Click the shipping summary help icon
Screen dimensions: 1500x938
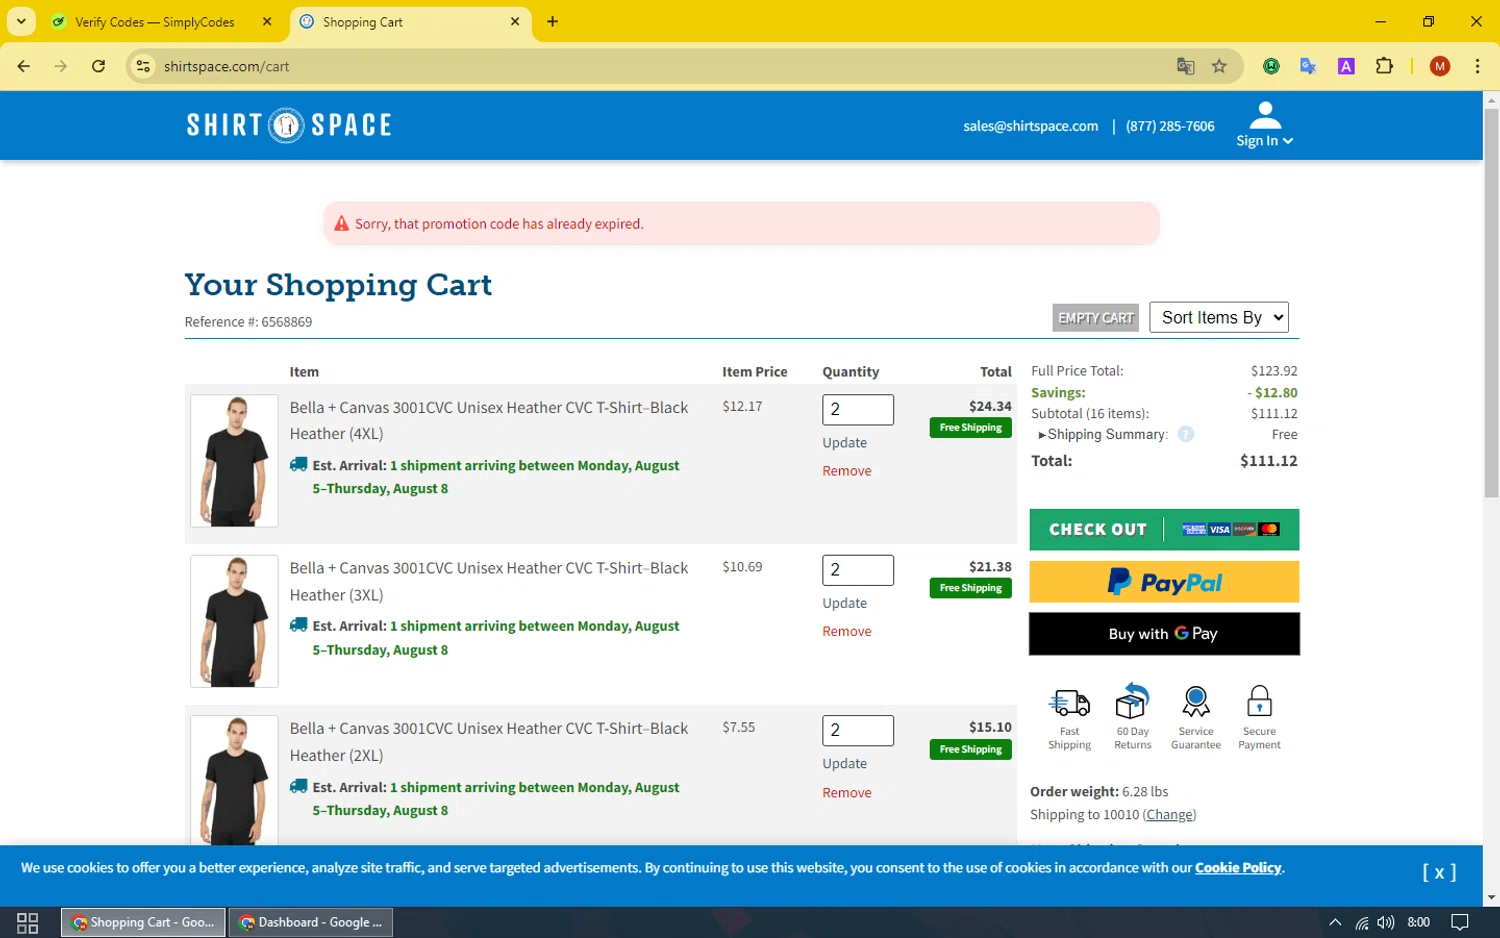[1185, 434]
